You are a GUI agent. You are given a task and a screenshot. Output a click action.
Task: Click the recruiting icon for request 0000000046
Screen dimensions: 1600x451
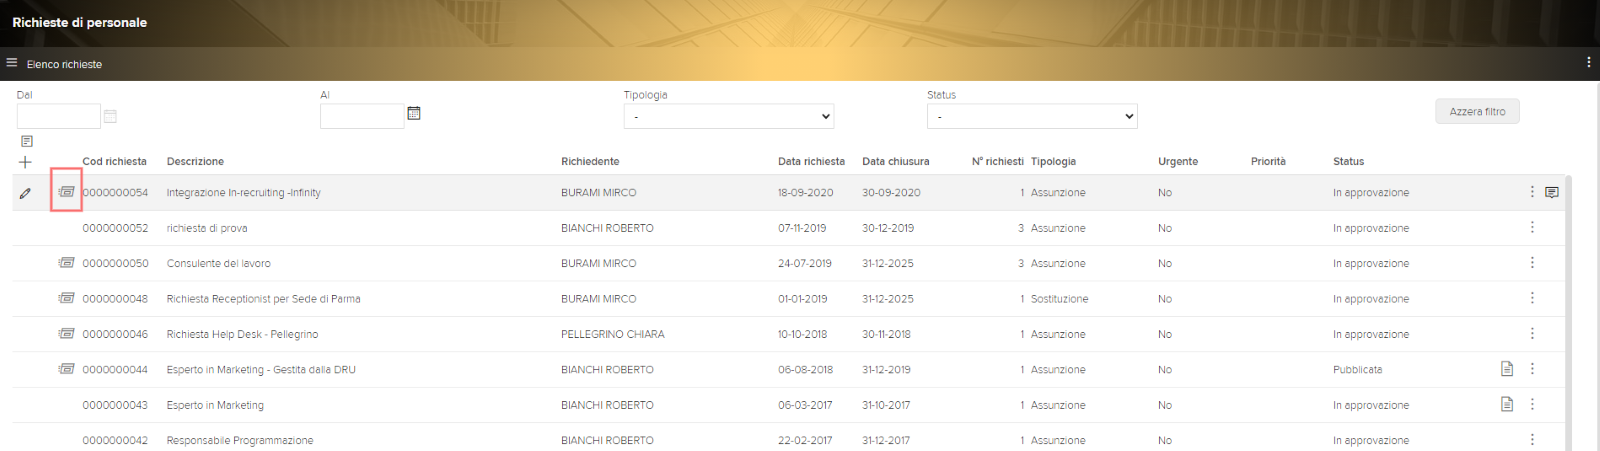click(x=66, y=333)
